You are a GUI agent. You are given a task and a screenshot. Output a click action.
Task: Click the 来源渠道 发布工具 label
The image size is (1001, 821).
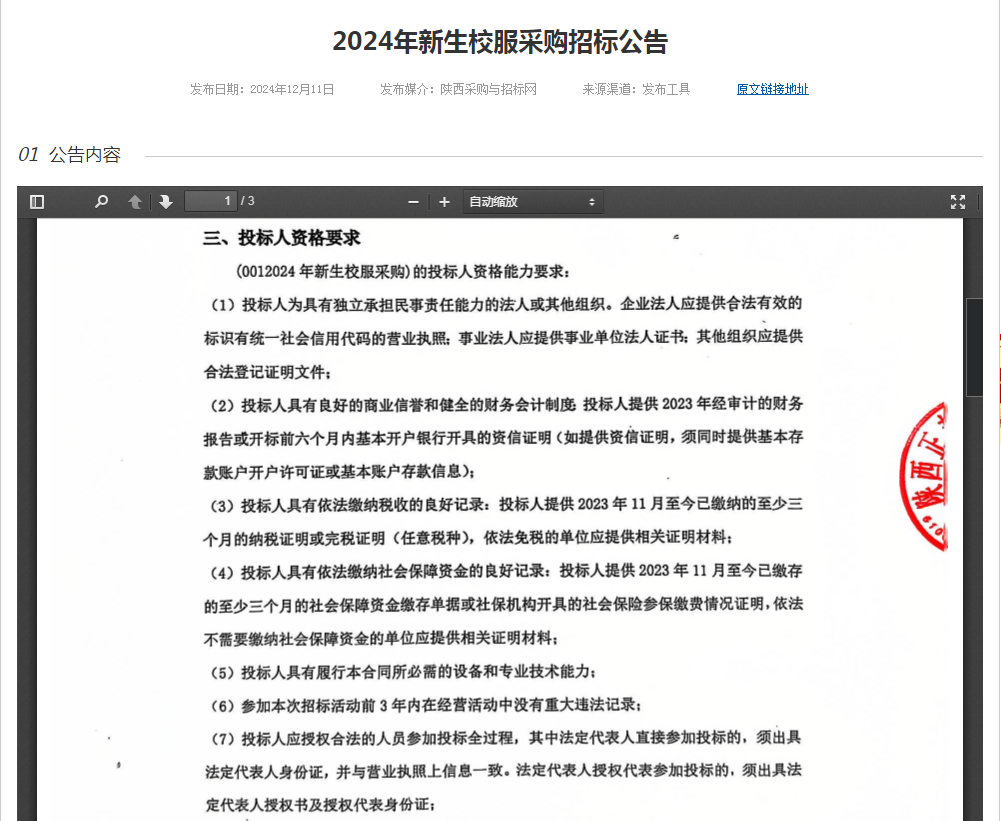click(x=636, y=89)
